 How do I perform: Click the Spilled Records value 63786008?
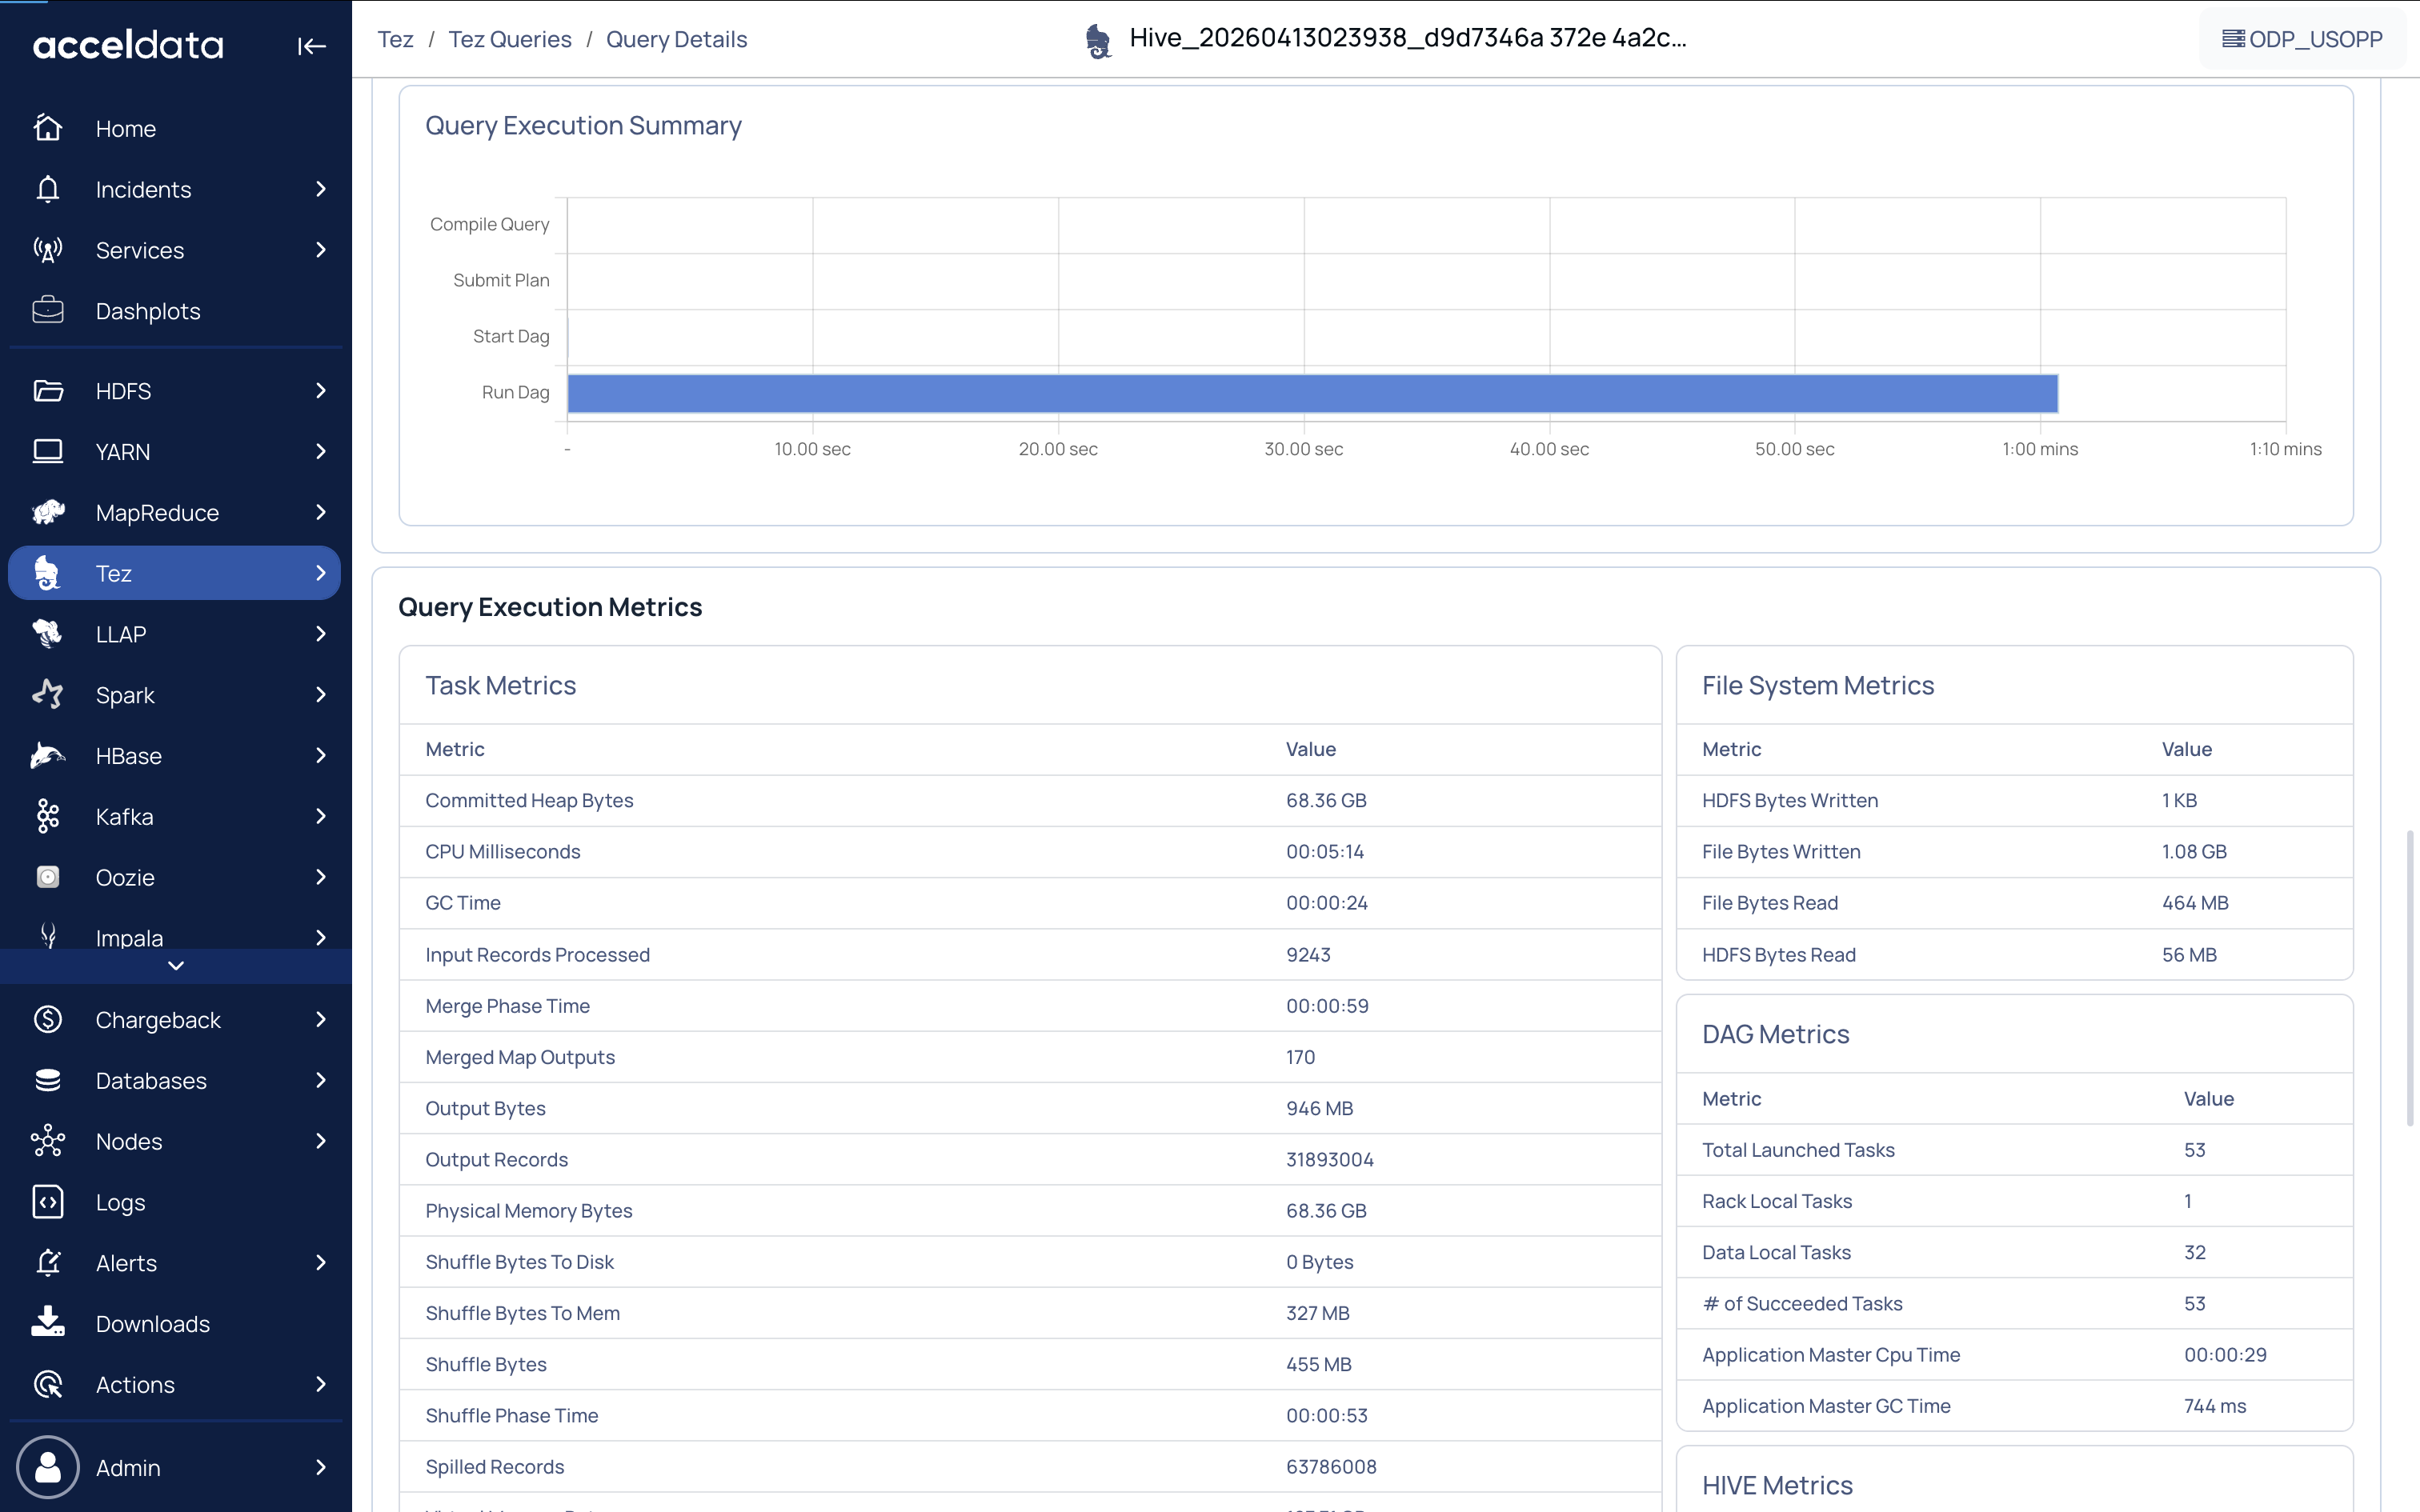point(1331,1467)
